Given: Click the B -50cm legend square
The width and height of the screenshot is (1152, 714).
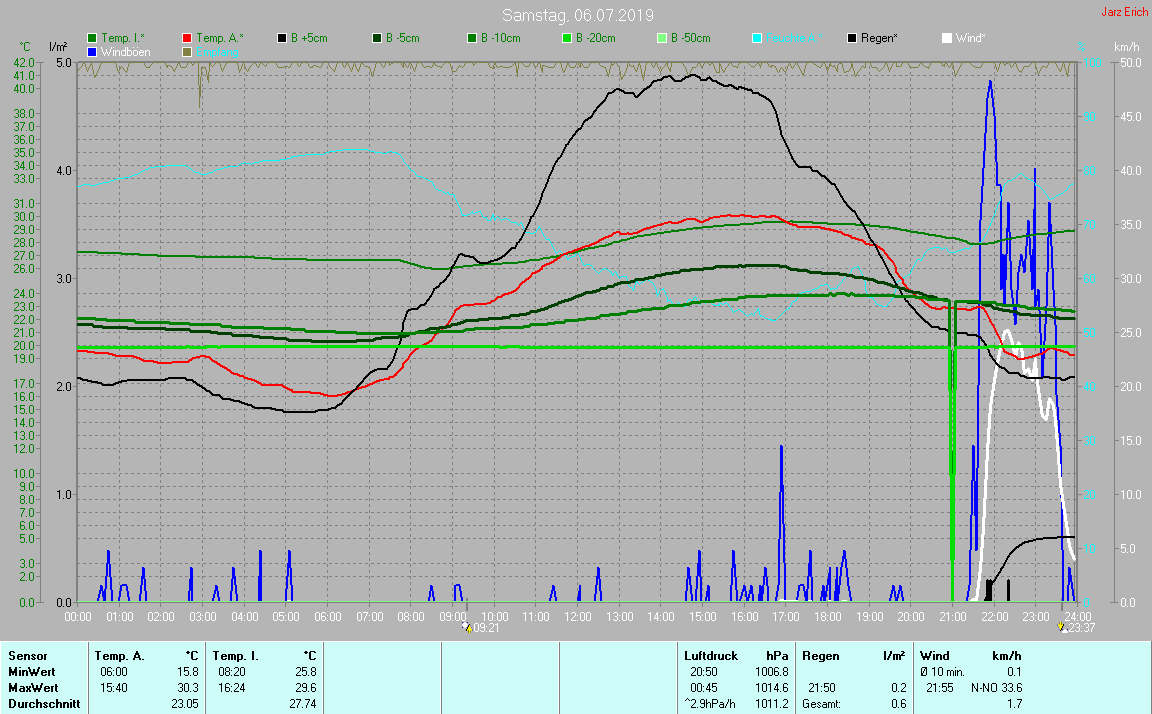Looking at the screenshot, I should [x=662, y=38].
